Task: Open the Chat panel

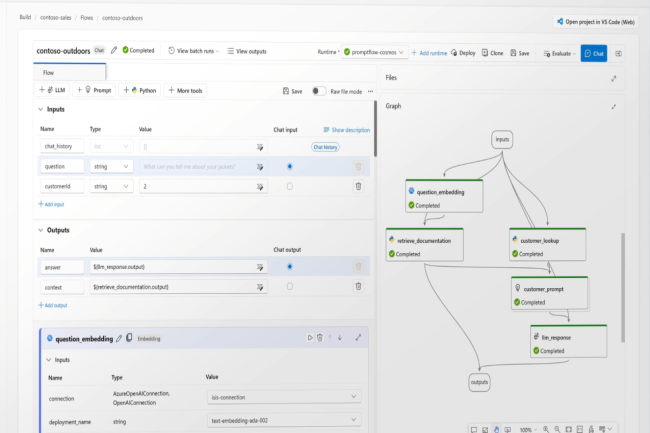Action: pos(594,53)
